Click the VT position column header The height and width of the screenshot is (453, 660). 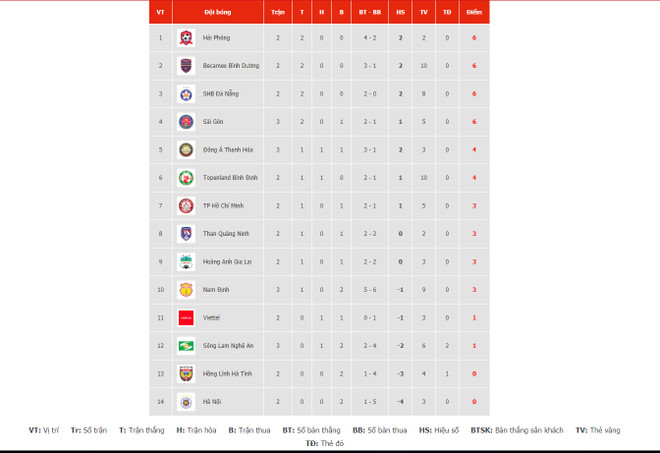pos(160,14)
